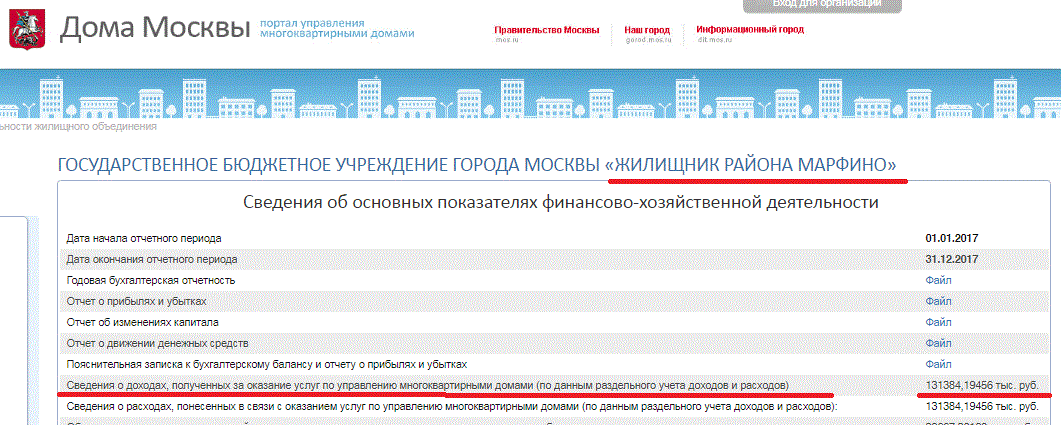Click the expenses value in Сведения о расходах row
The image size is (1061, 425).
pyautogui.click(x=982, y=406)
